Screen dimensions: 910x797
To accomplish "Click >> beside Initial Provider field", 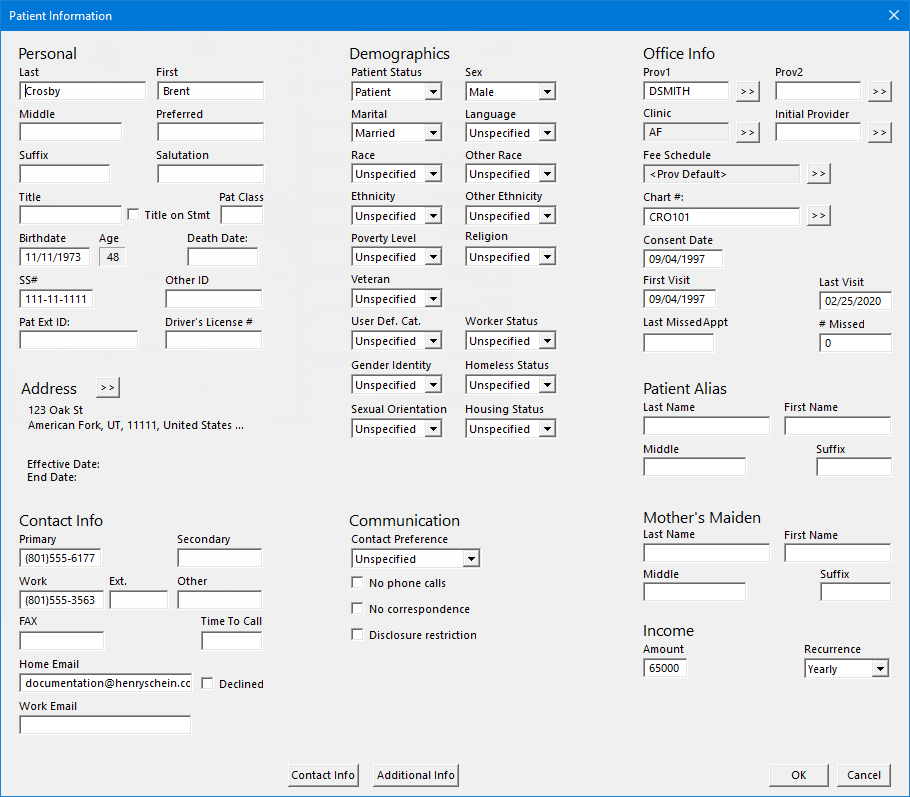I will [879, 132].
